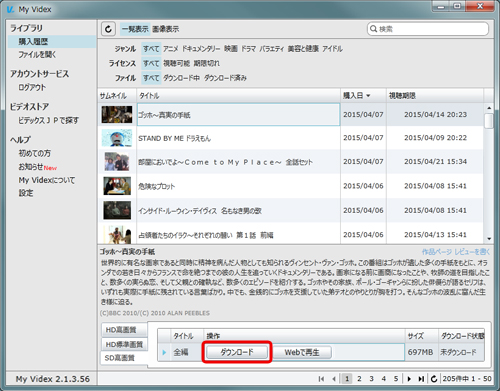Click list scrollbar down arrow
The width and height of the screenshot is (500, 391).
coord(489,239)
